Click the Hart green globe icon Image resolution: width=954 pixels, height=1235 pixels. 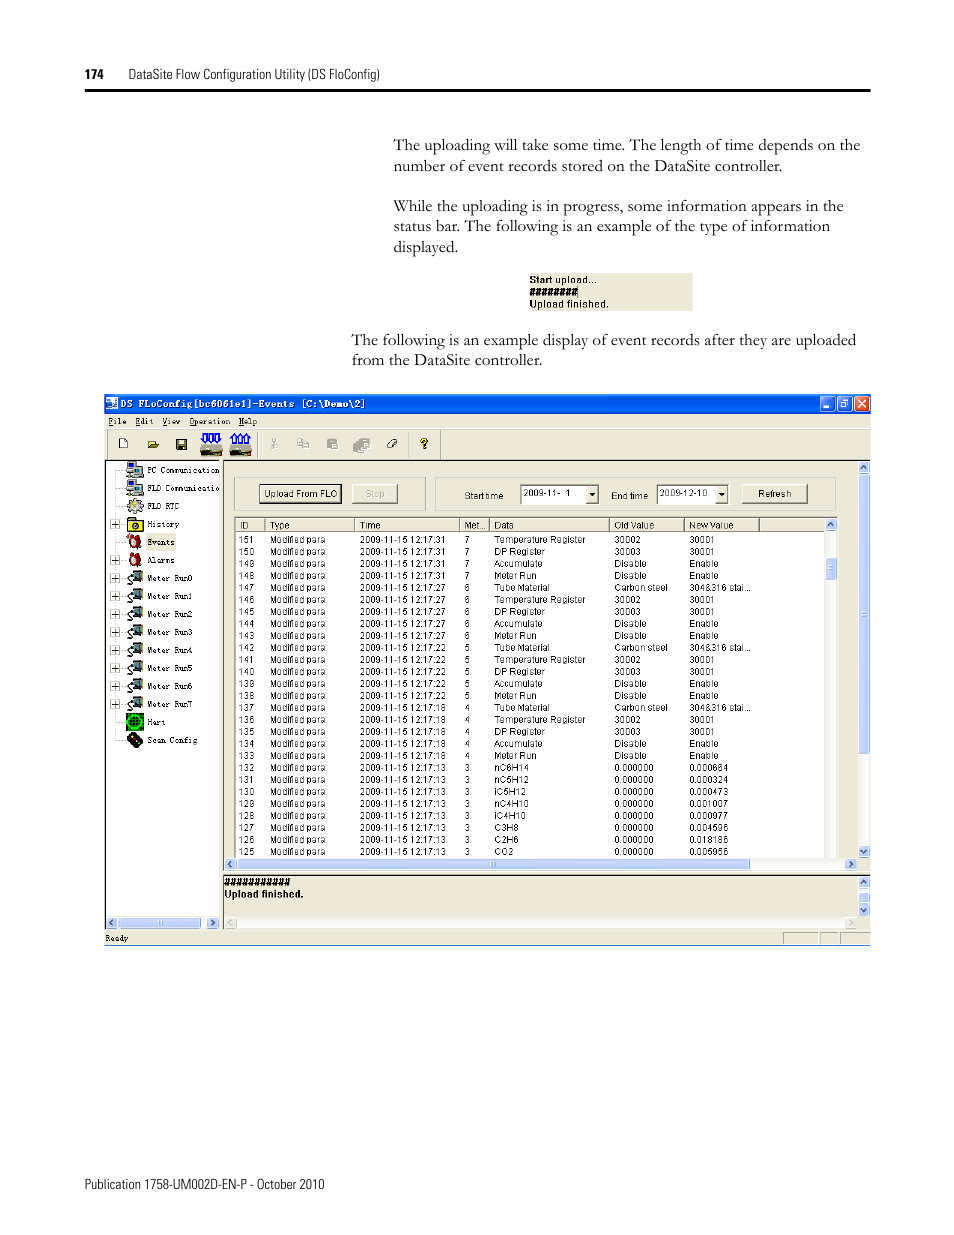pos(135,721)
